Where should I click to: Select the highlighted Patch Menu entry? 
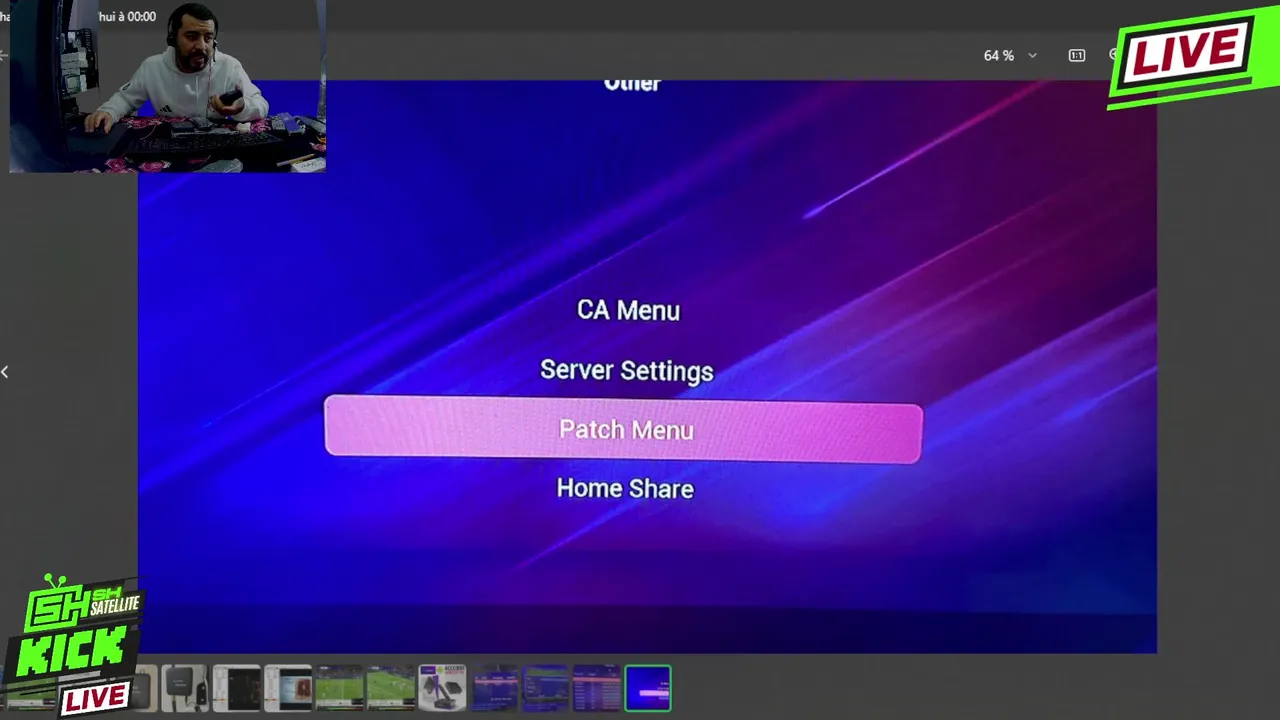pos(623,431)
